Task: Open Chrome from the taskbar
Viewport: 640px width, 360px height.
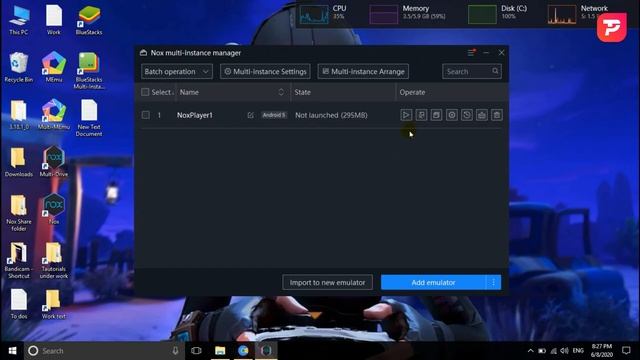Action: pos(243,351)
